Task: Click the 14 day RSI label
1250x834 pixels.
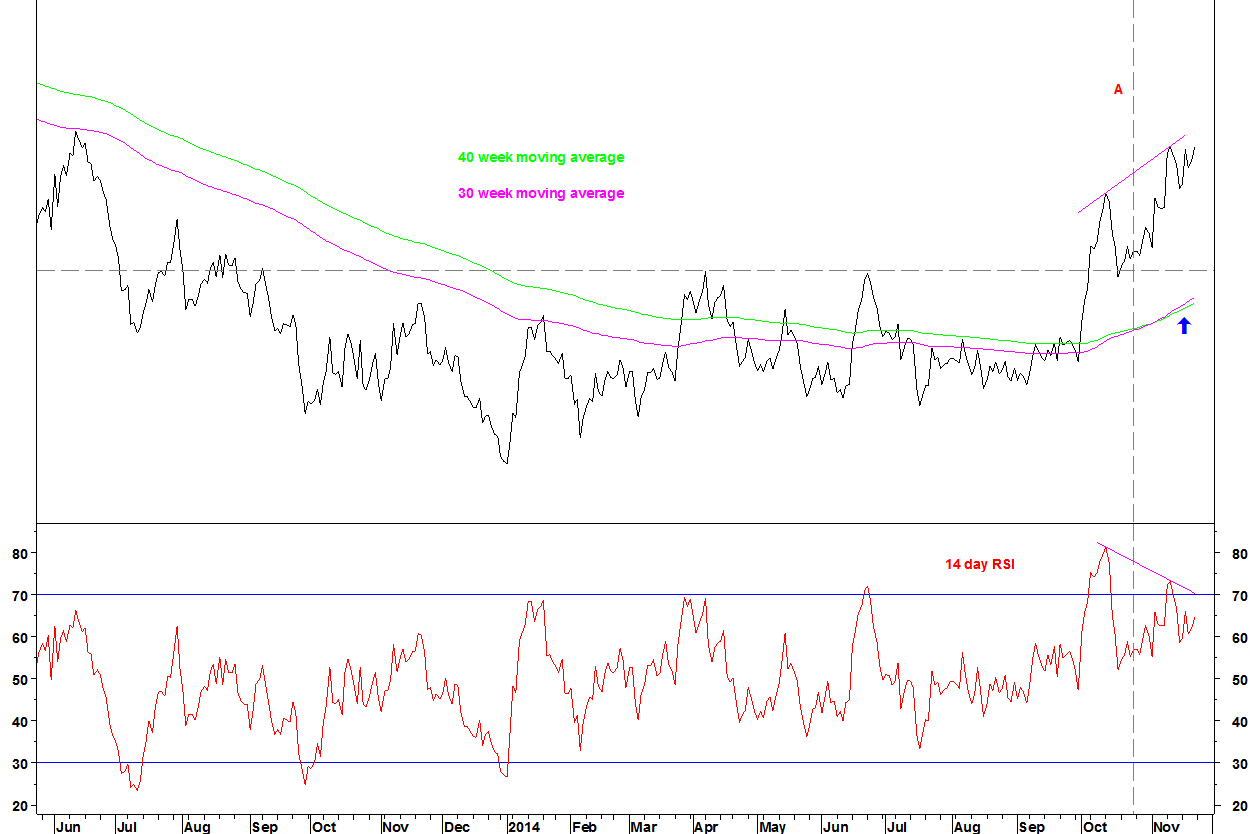Action: [x=980, y=565]
